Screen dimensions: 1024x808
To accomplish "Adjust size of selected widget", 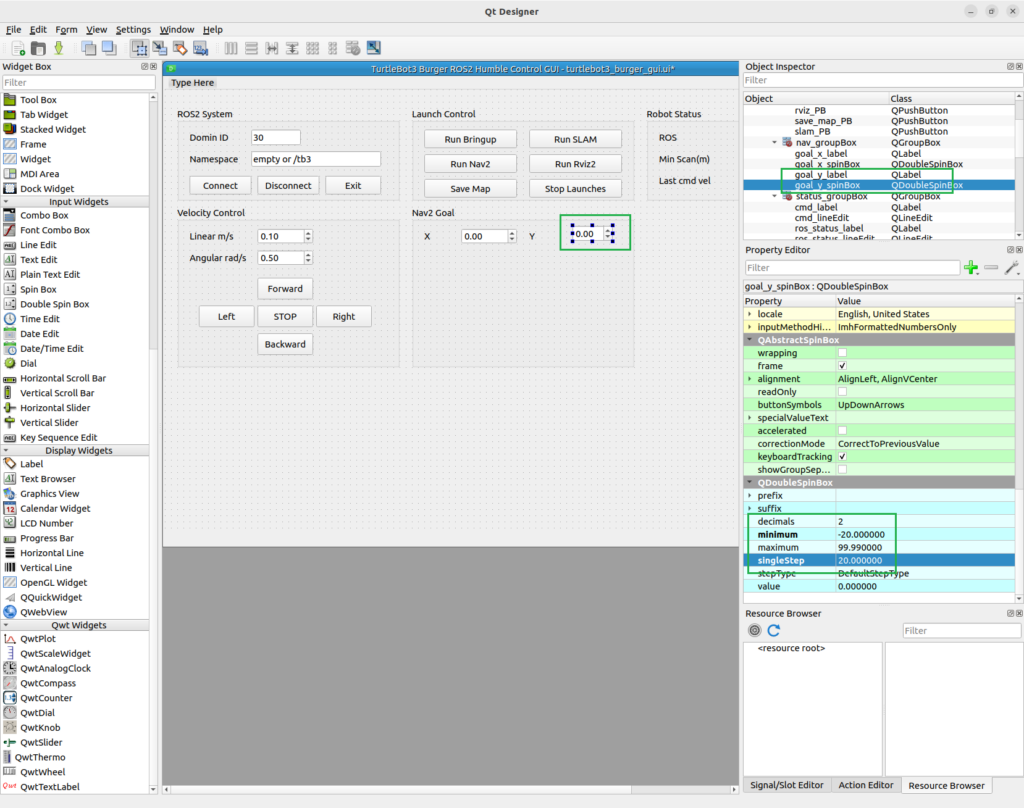I will (x=374, y=48).
